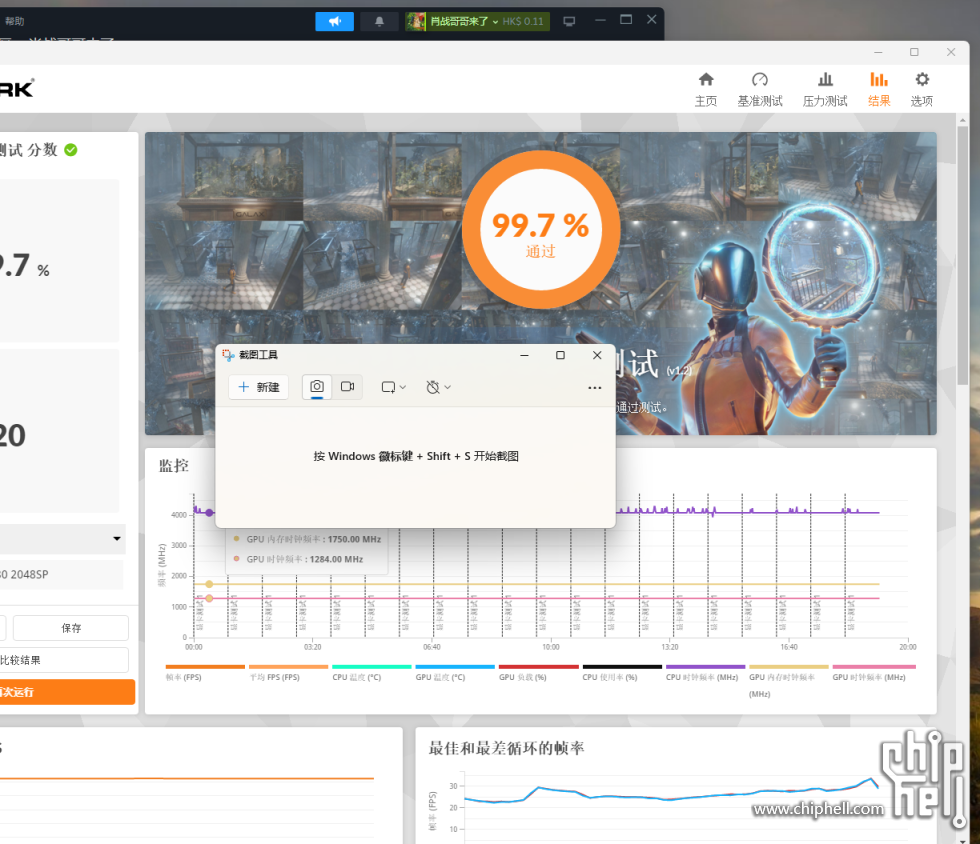Click the 13:20 time axis label
The height and width of the screenshot is (844, 980).
tap(670, 647)
